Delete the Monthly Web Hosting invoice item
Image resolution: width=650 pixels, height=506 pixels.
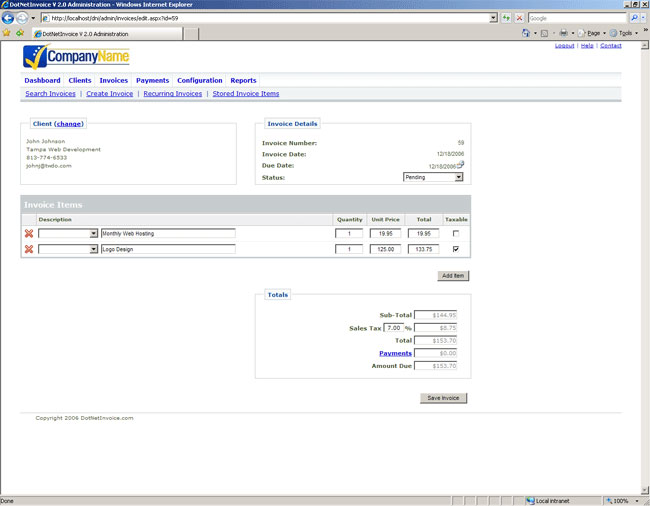[29, 234]
